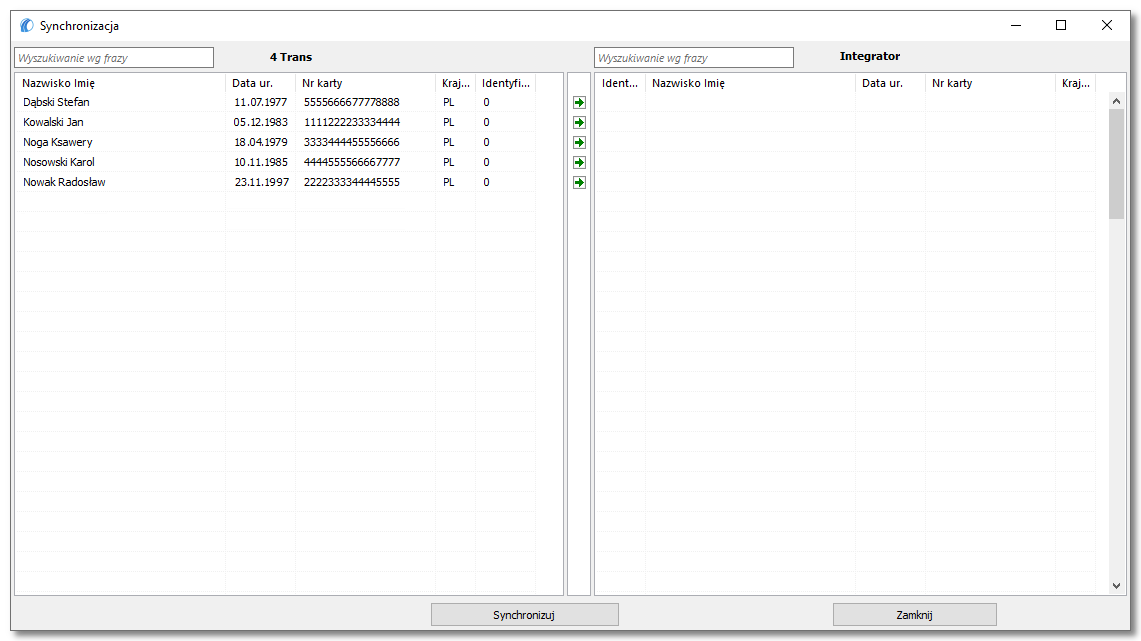Minimize the Synchronizacja window
1141x641 pixels.
point(1016,25)
